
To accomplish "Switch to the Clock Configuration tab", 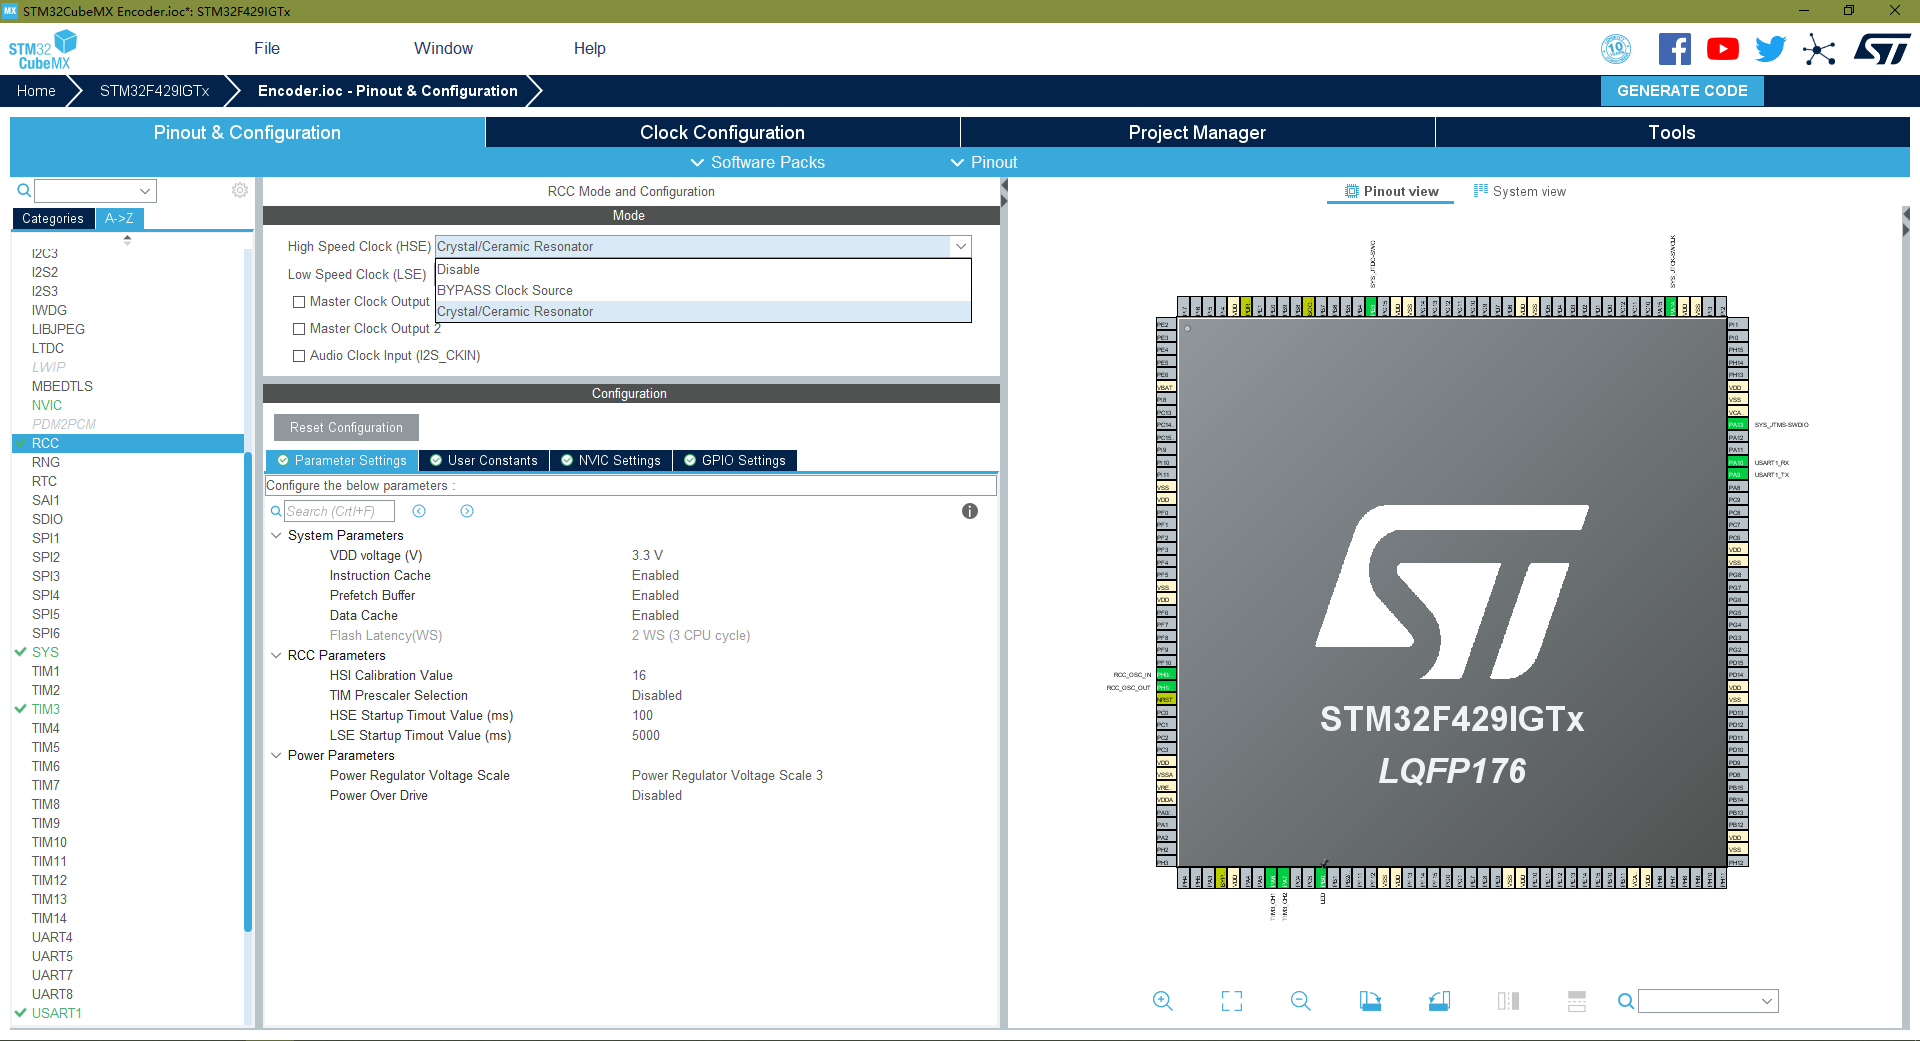I will click(722, 132).
